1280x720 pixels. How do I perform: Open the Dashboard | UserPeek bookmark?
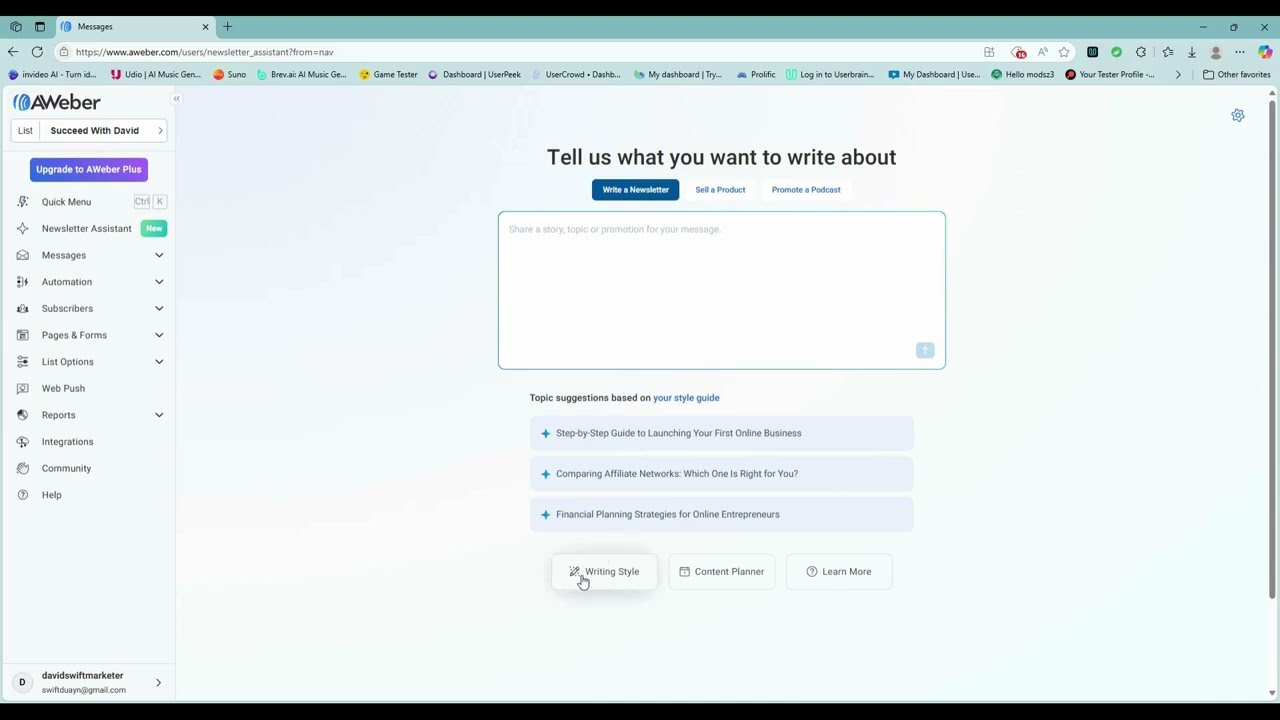click(474, 74)
